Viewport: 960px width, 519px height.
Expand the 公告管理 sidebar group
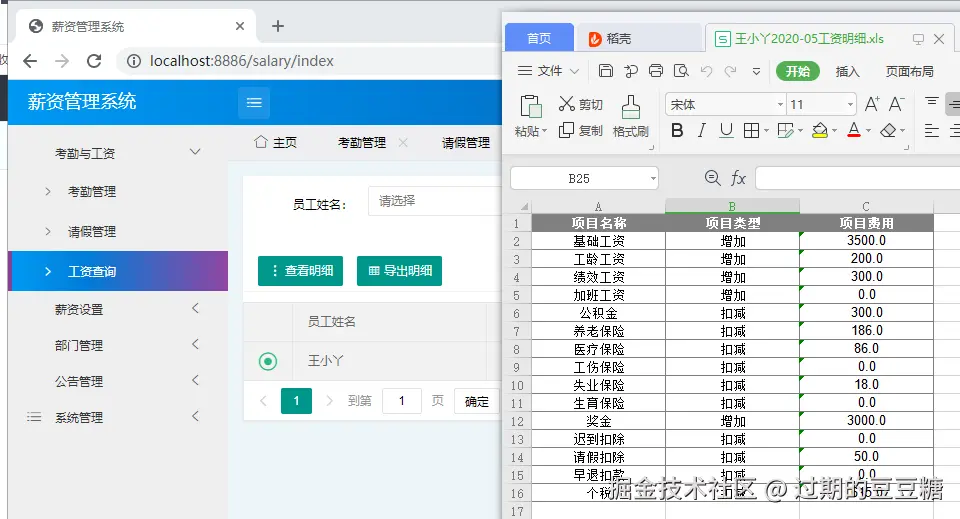(x=195, y=380)
